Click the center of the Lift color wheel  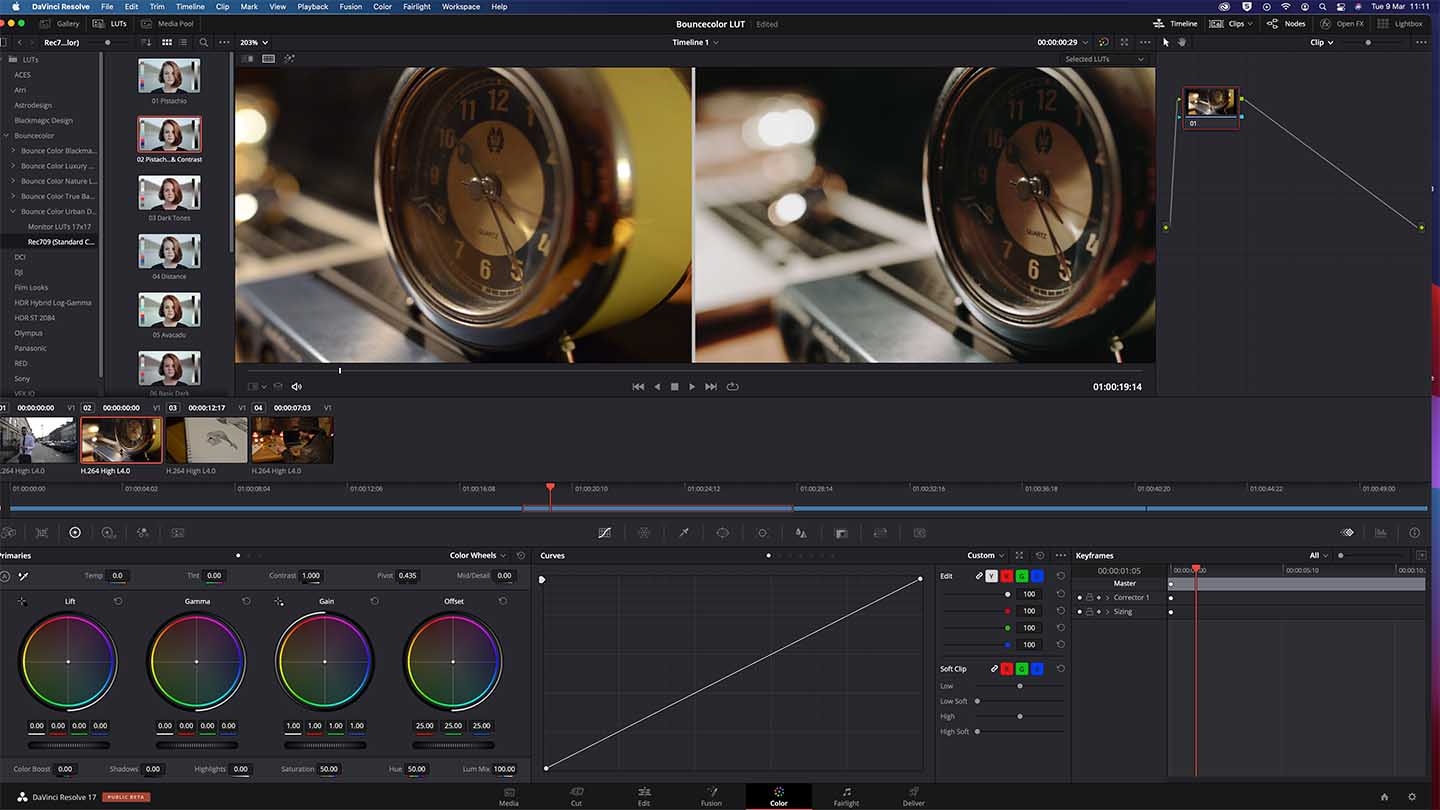coord(68,661)
